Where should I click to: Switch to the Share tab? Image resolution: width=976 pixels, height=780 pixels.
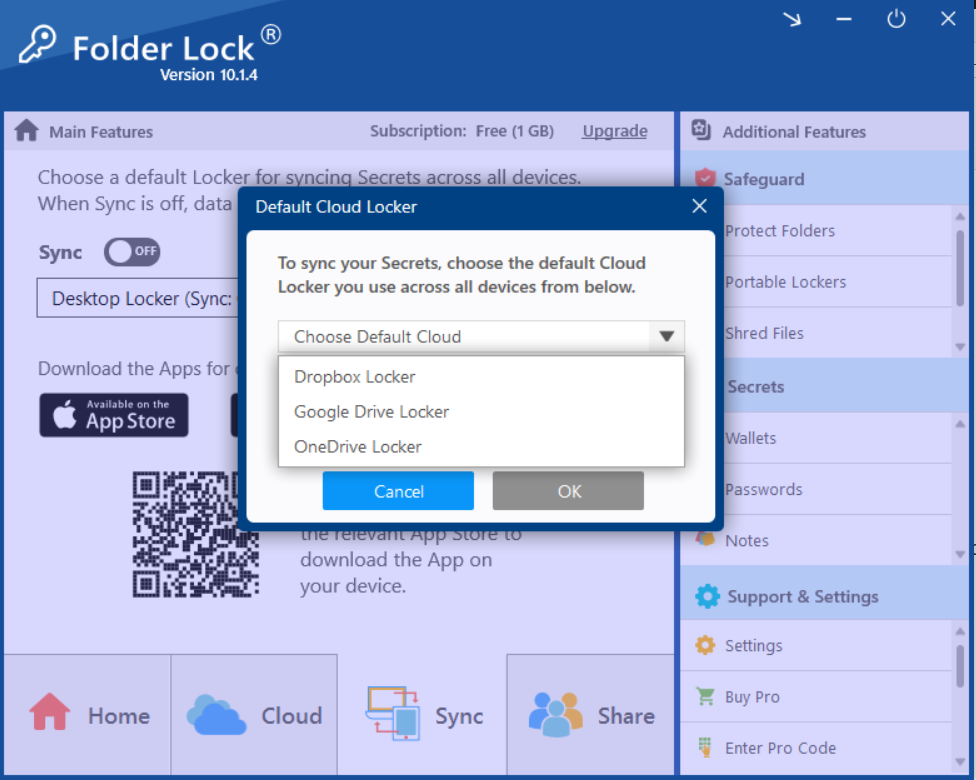click(x=591, y=715)
